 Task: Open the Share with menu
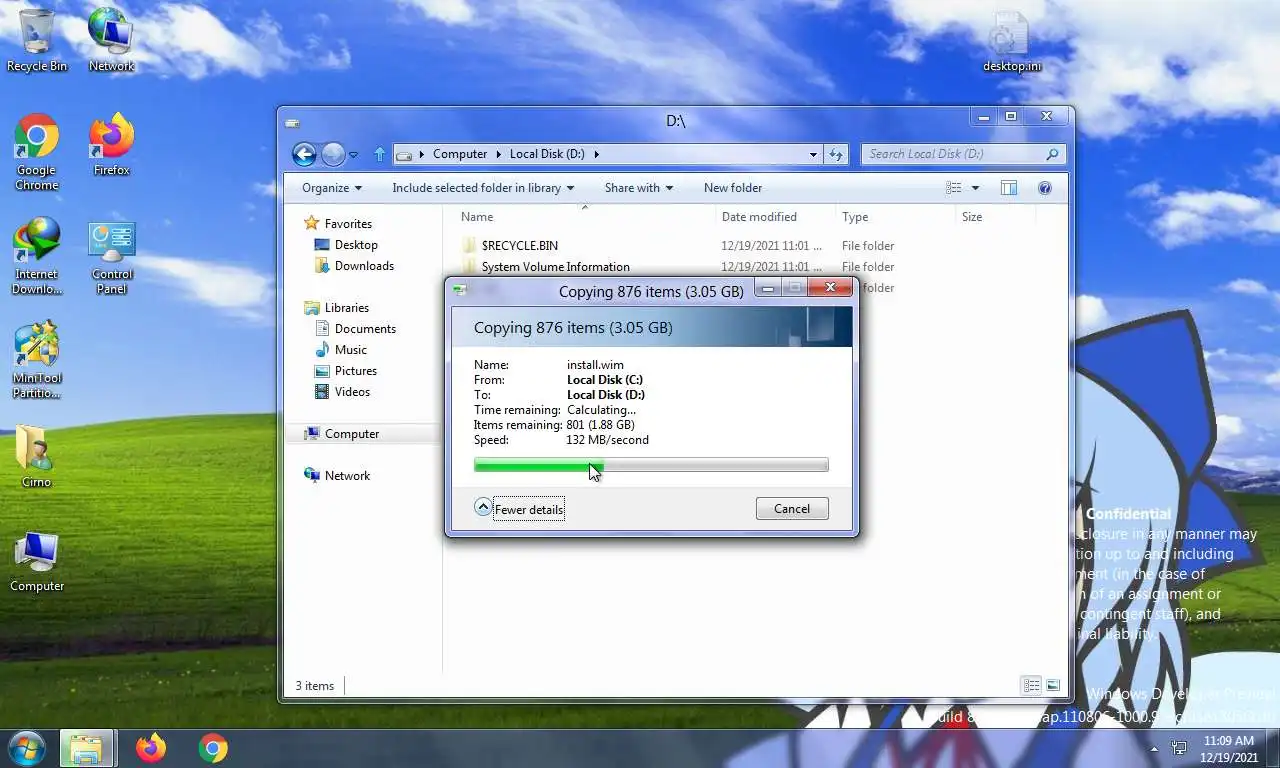(x=639, y=188)
